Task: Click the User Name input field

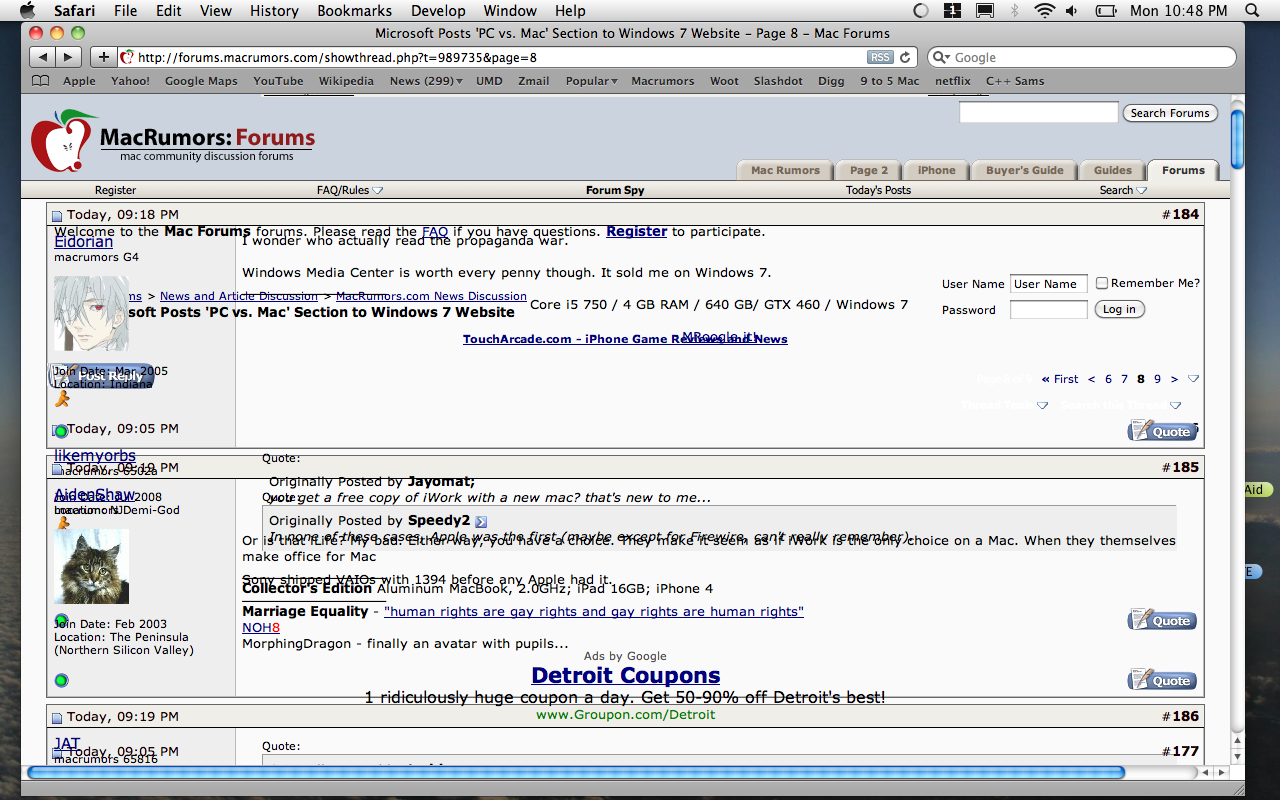Action: pos(1048,284)
